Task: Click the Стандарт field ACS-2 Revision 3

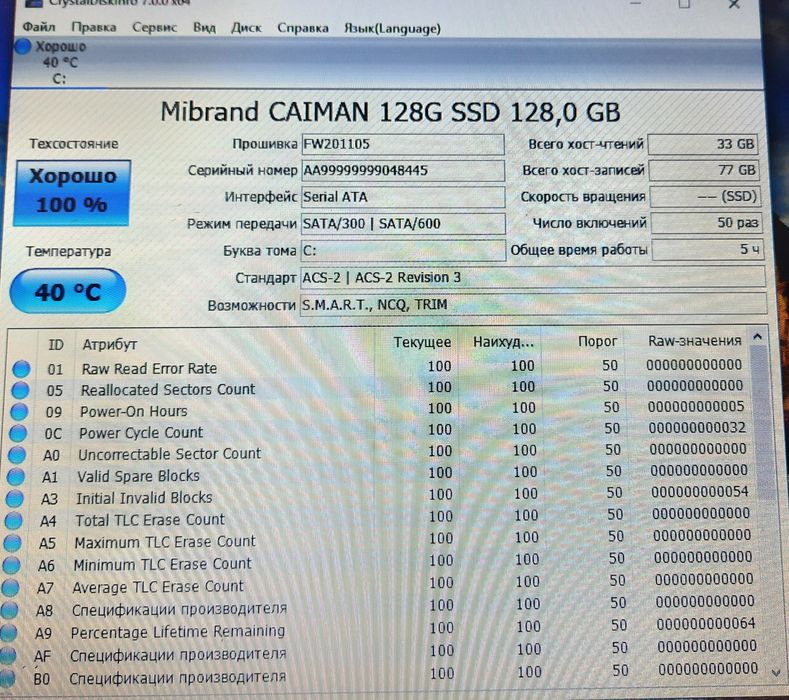Action: point(533,277)
